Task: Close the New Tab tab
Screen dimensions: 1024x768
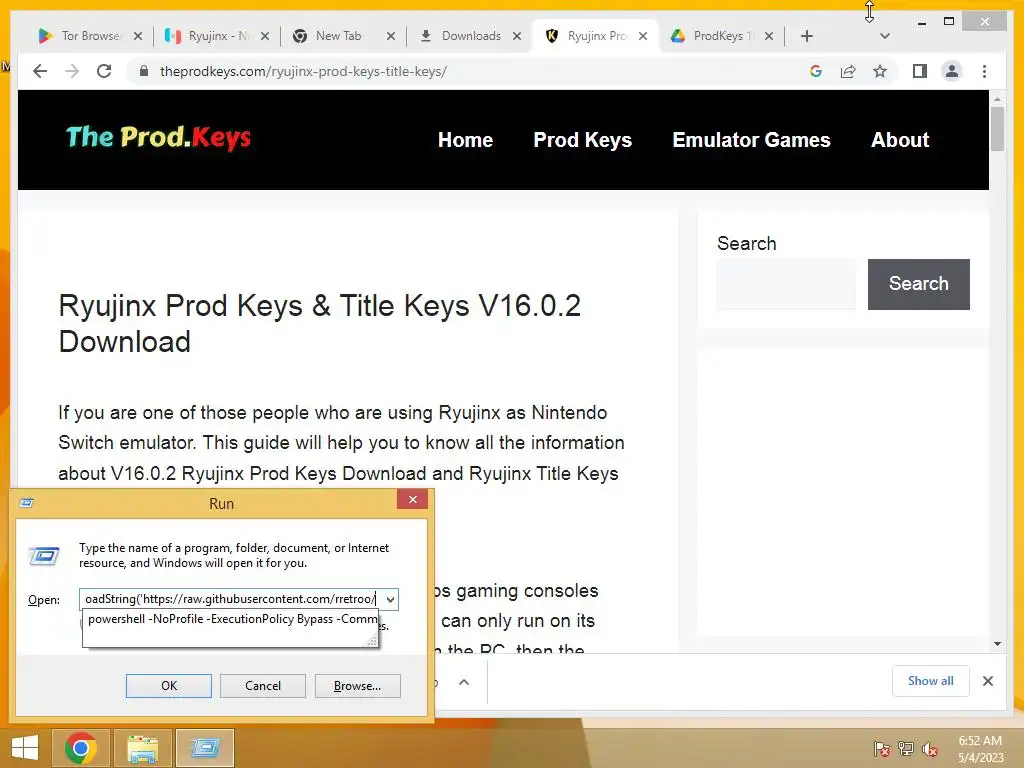Action: (x=391, y=36)
